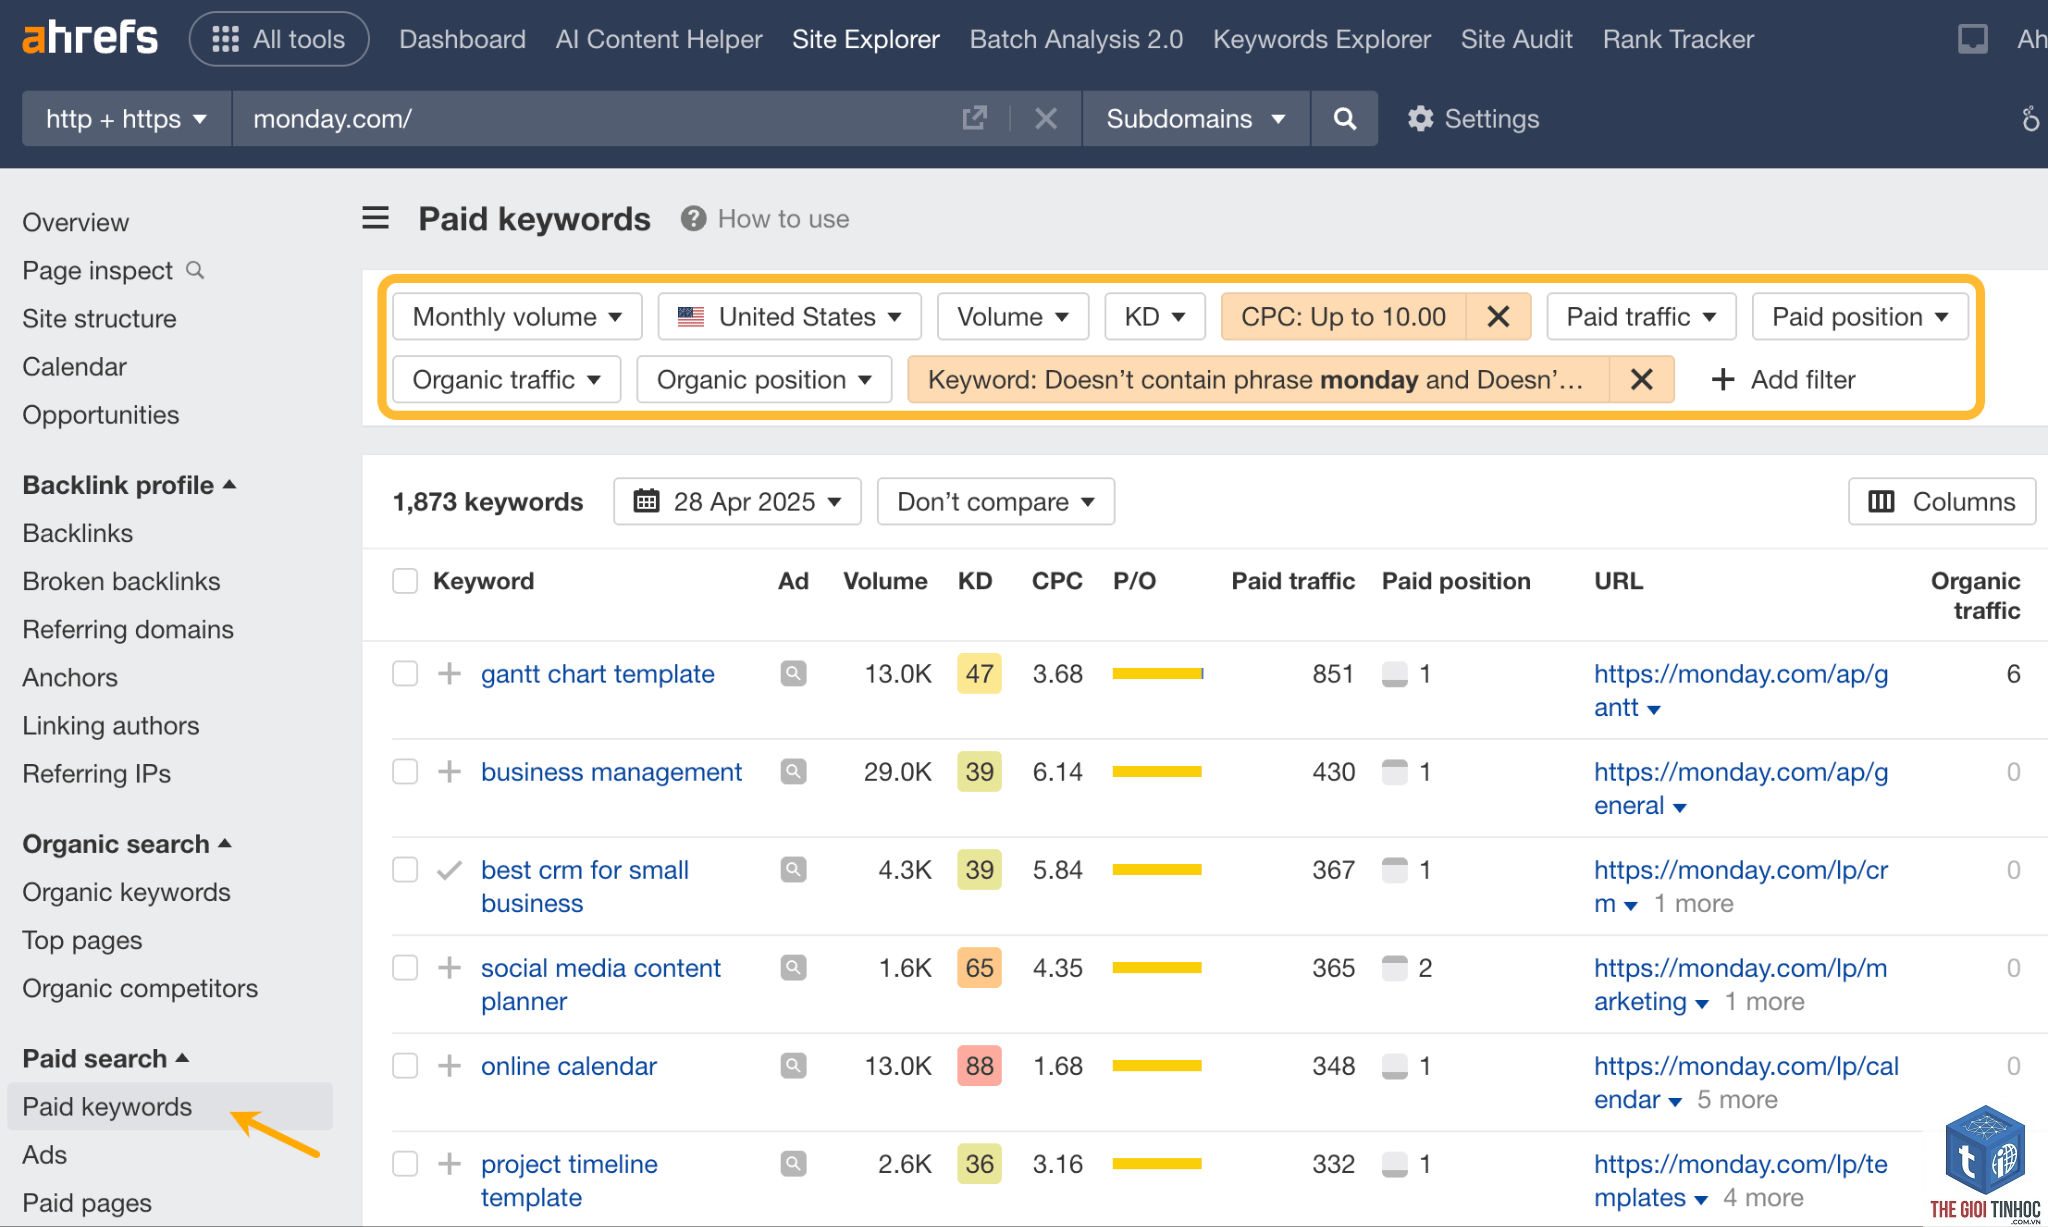Click the checkmark on best crm row
Viewport: 2048px width, 1227px height.
tap(450, 869)
